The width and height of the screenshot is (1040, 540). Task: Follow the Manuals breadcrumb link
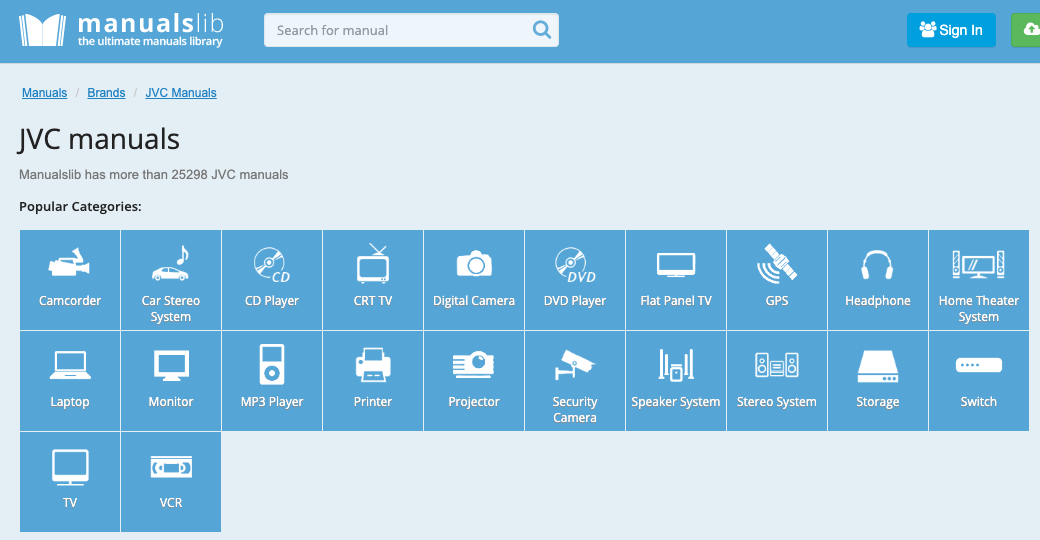pos(44,93)
